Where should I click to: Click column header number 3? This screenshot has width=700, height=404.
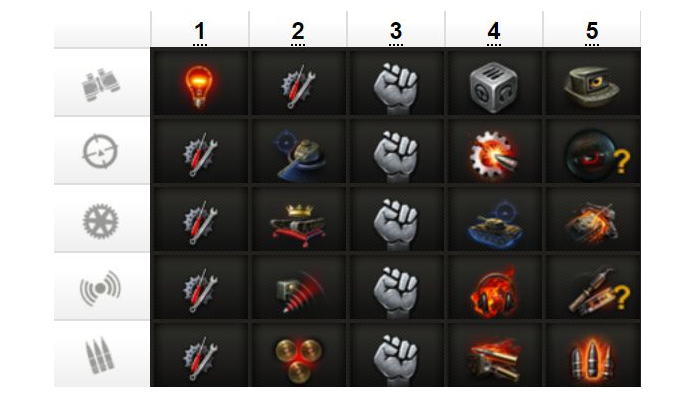coord(396,31)
